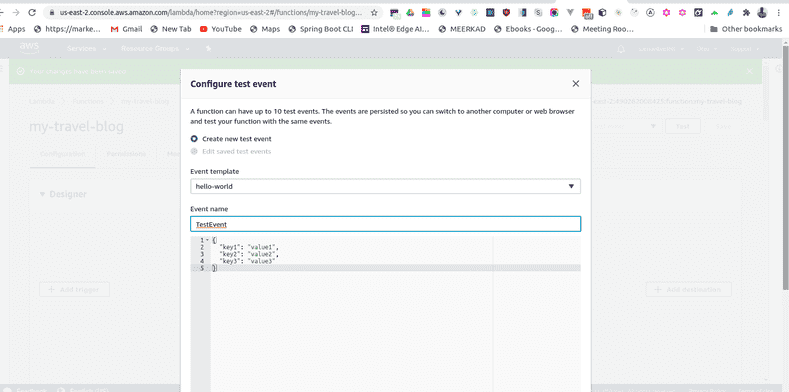Open the Apps bookmarks shortcut
This screenshot has width=789, height=392.
pos(12,29)
